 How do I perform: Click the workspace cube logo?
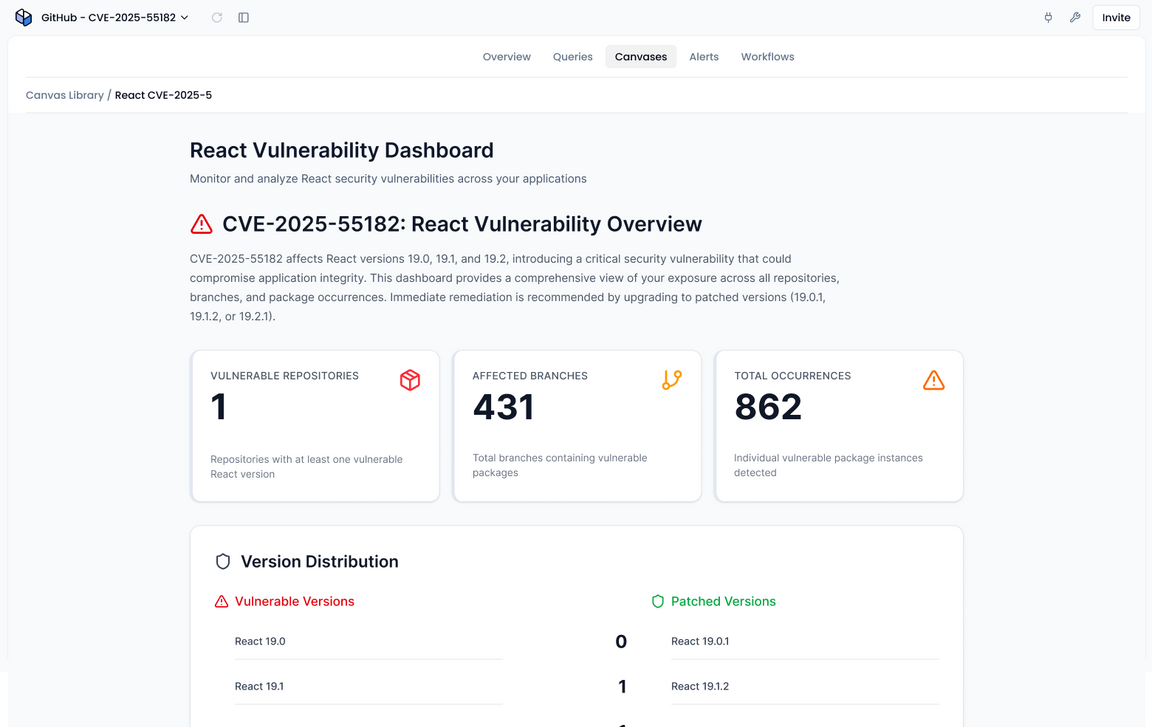point(22,17)
